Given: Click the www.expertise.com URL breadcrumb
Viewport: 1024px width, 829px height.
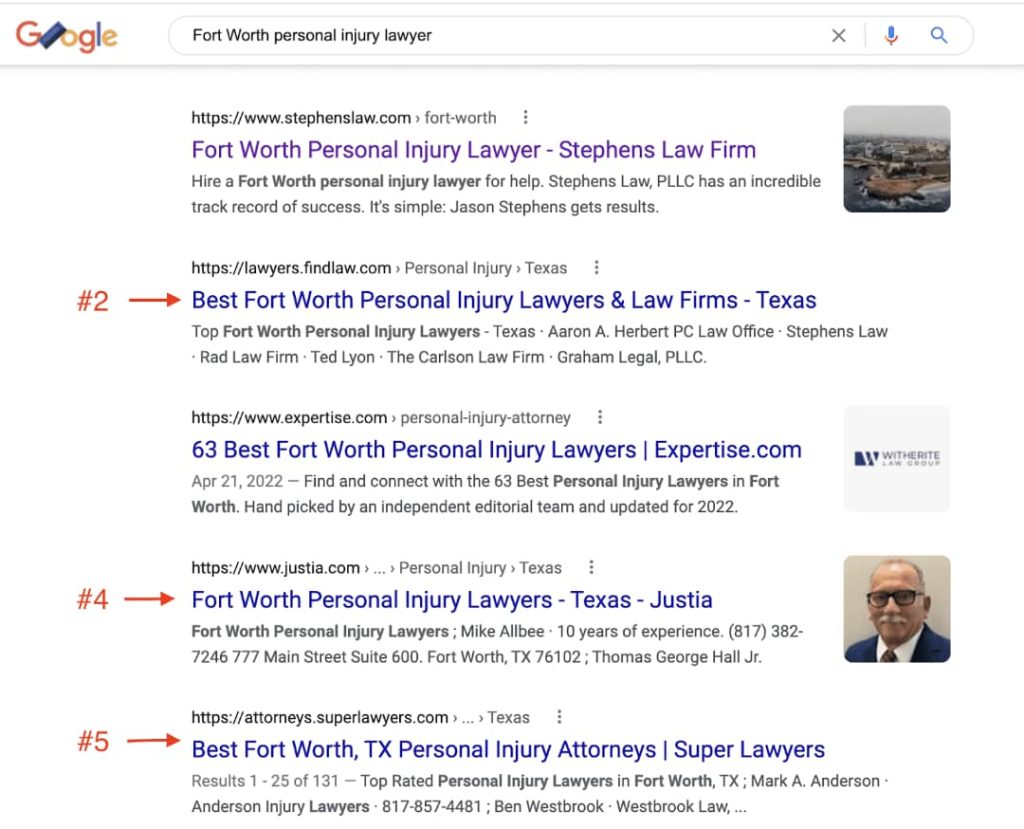Looking at the screenshot, I should [x=381, y=418].
